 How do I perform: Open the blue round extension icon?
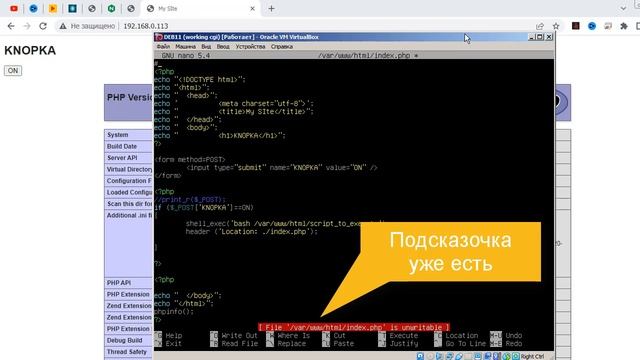[x=592, y=26]
